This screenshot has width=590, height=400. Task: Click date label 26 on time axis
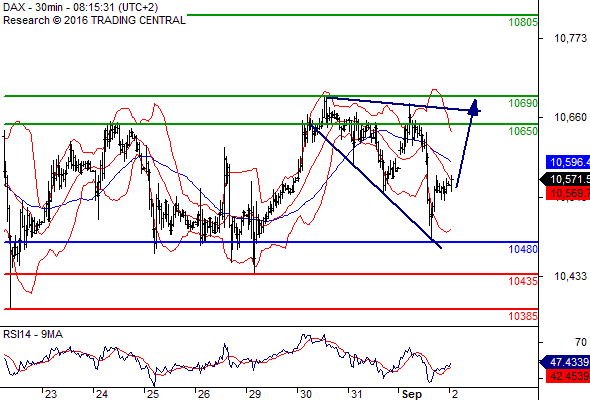click(204, 394)
